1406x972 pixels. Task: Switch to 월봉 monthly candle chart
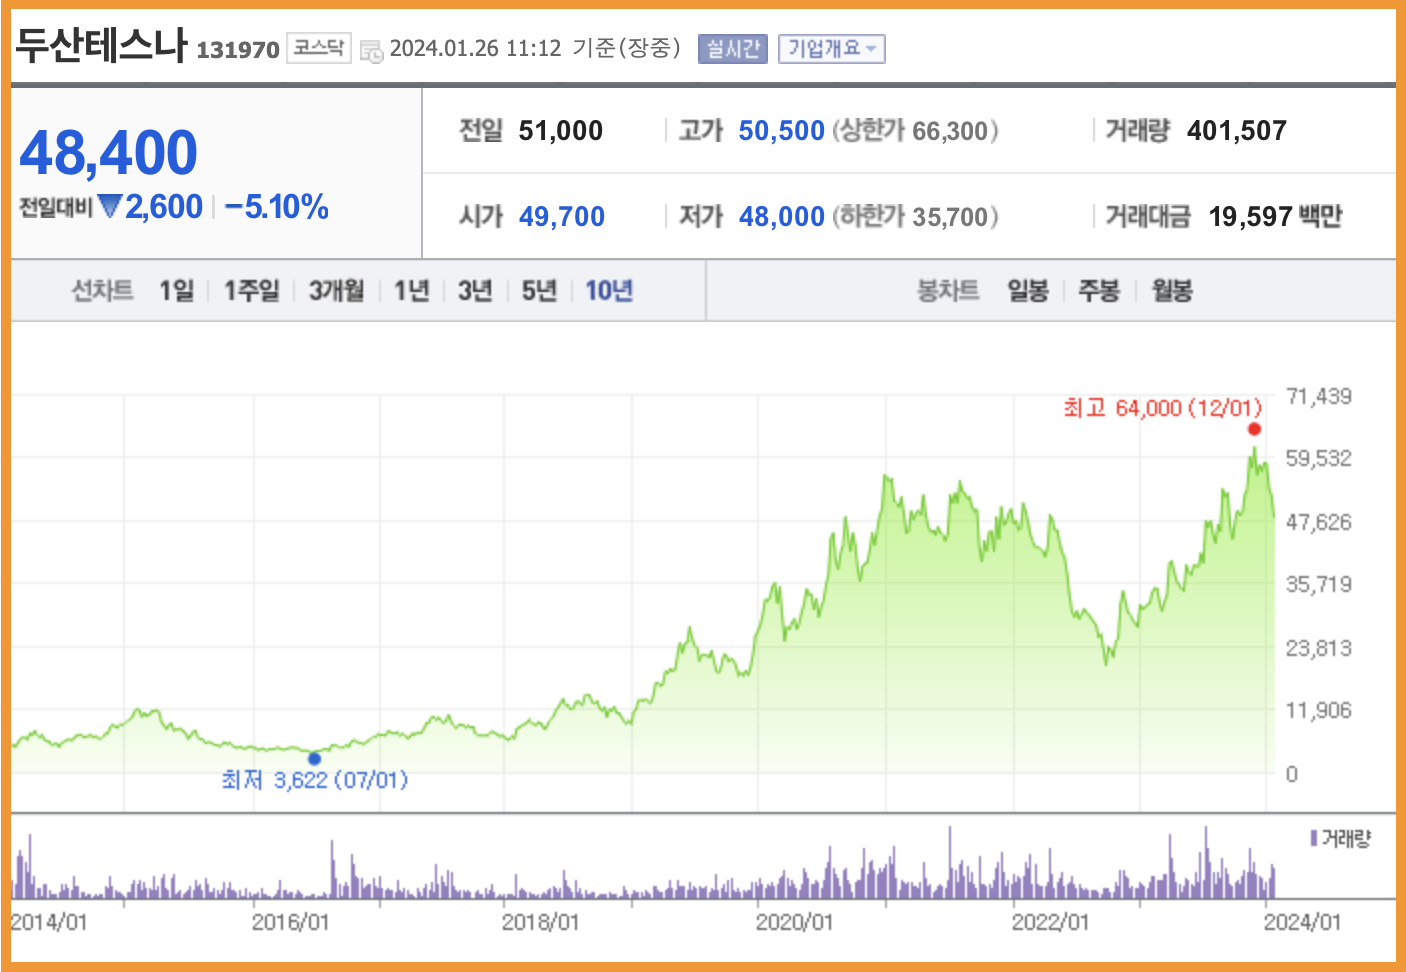point(1172,290)
